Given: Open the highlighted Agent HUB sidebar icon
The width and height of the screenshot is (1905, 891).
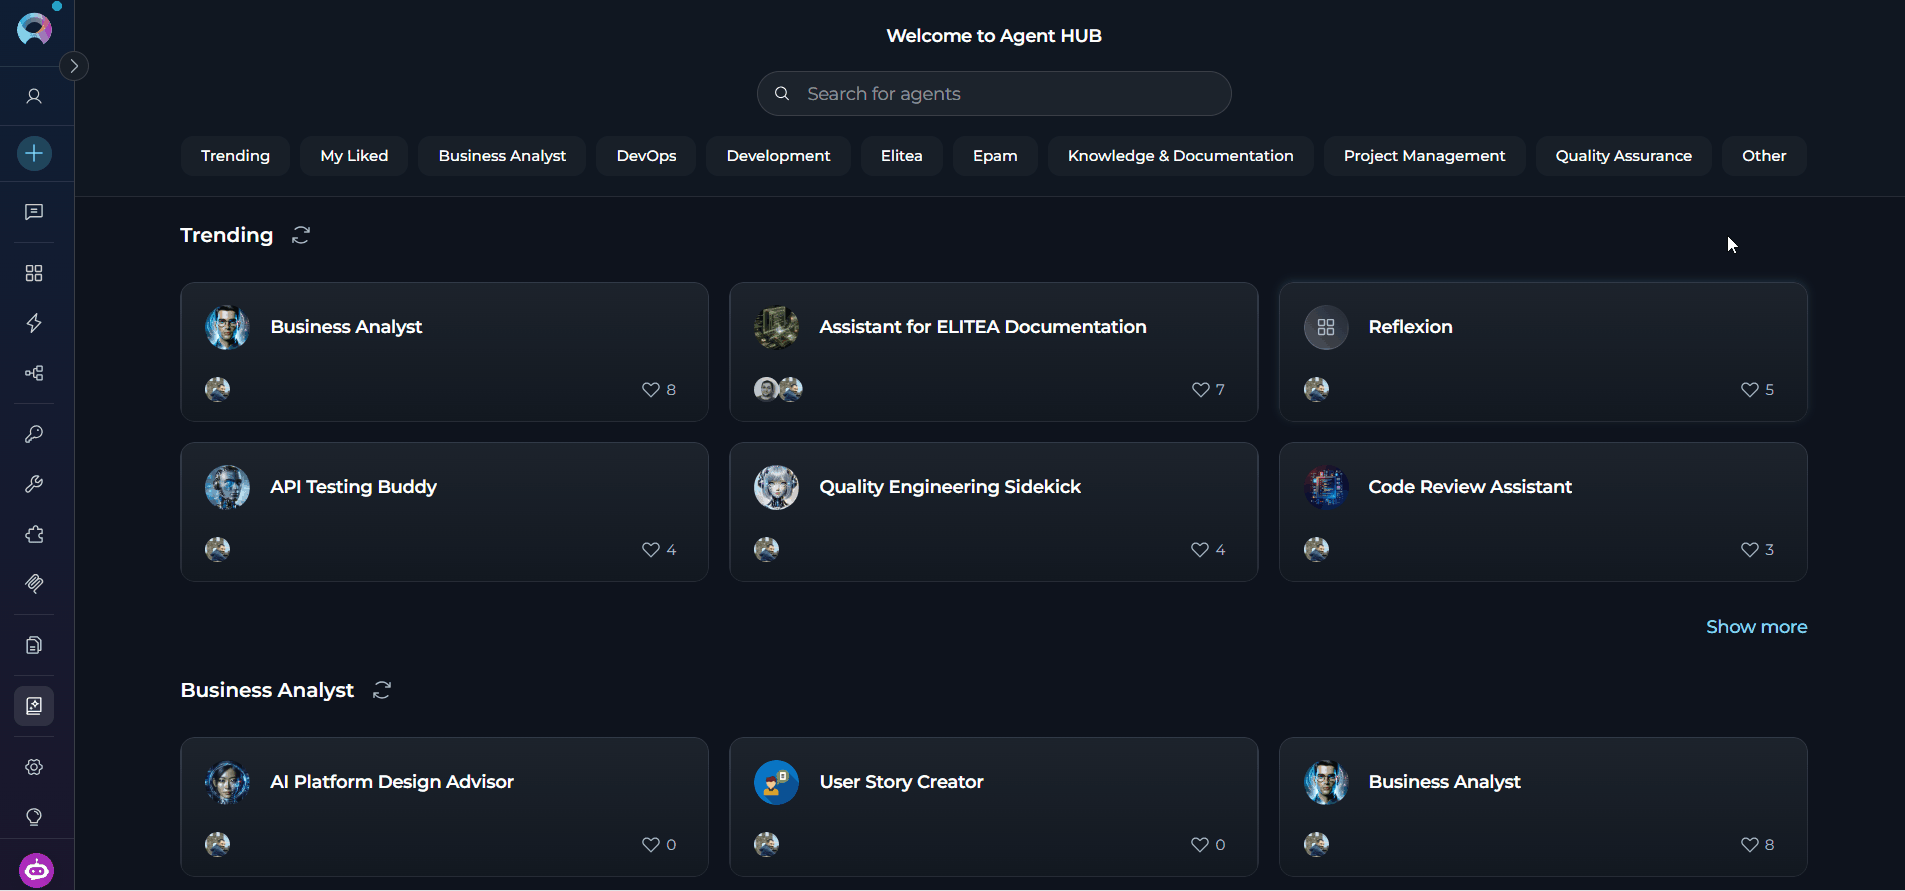Looking at the screenshot, I should pyautogui.click(x=34, y=706).
